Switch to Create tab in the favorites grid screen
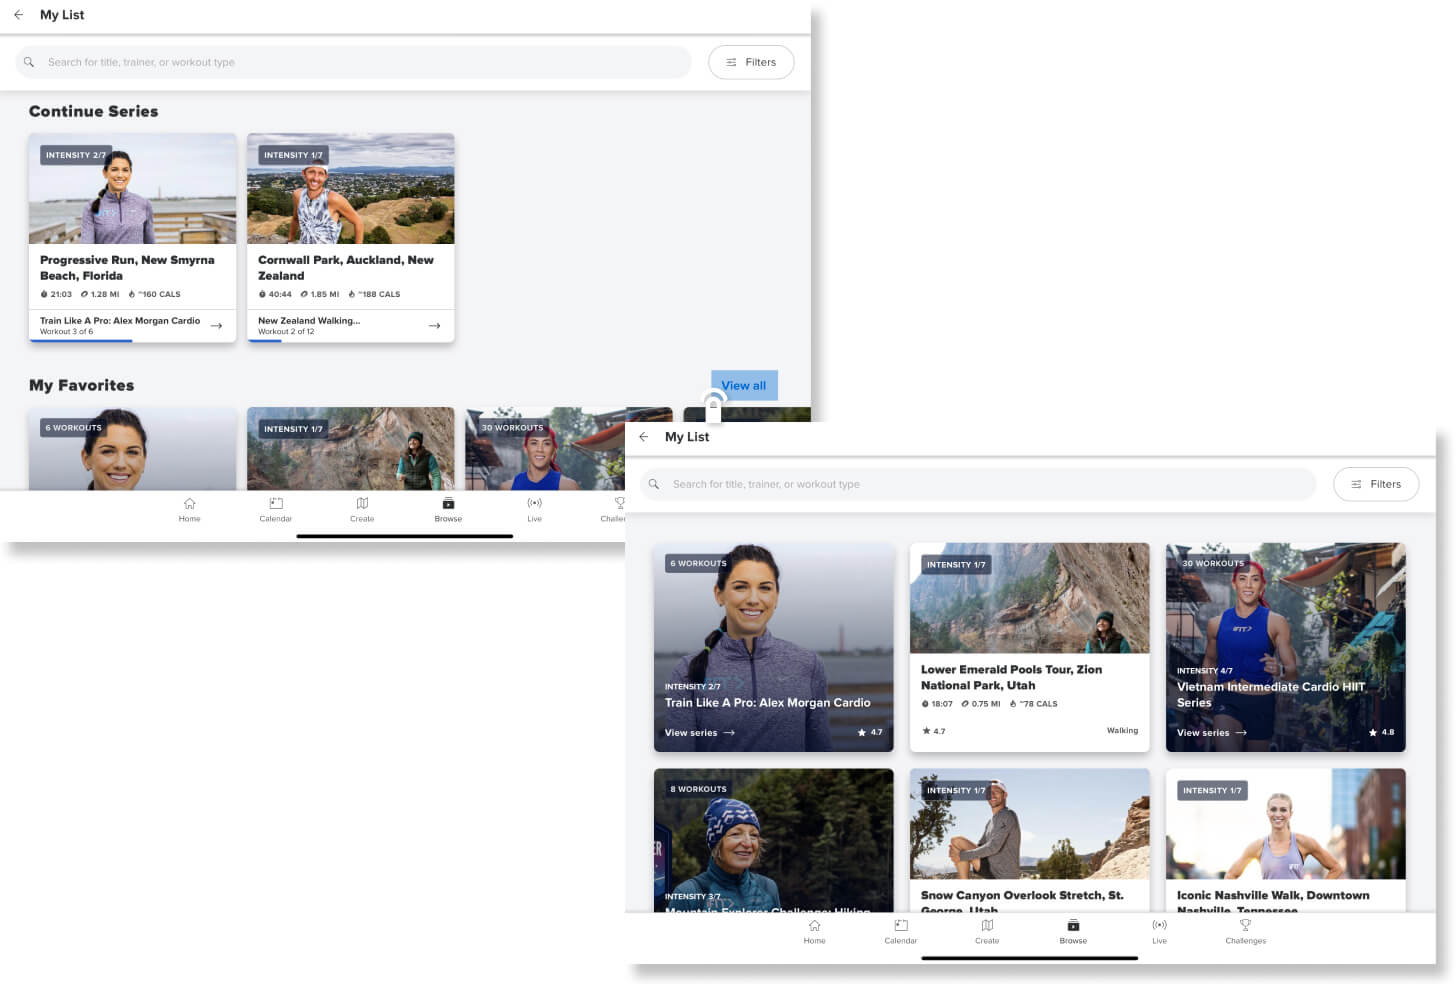Viewport: 1456px width, 984px height. coord(987,931)
